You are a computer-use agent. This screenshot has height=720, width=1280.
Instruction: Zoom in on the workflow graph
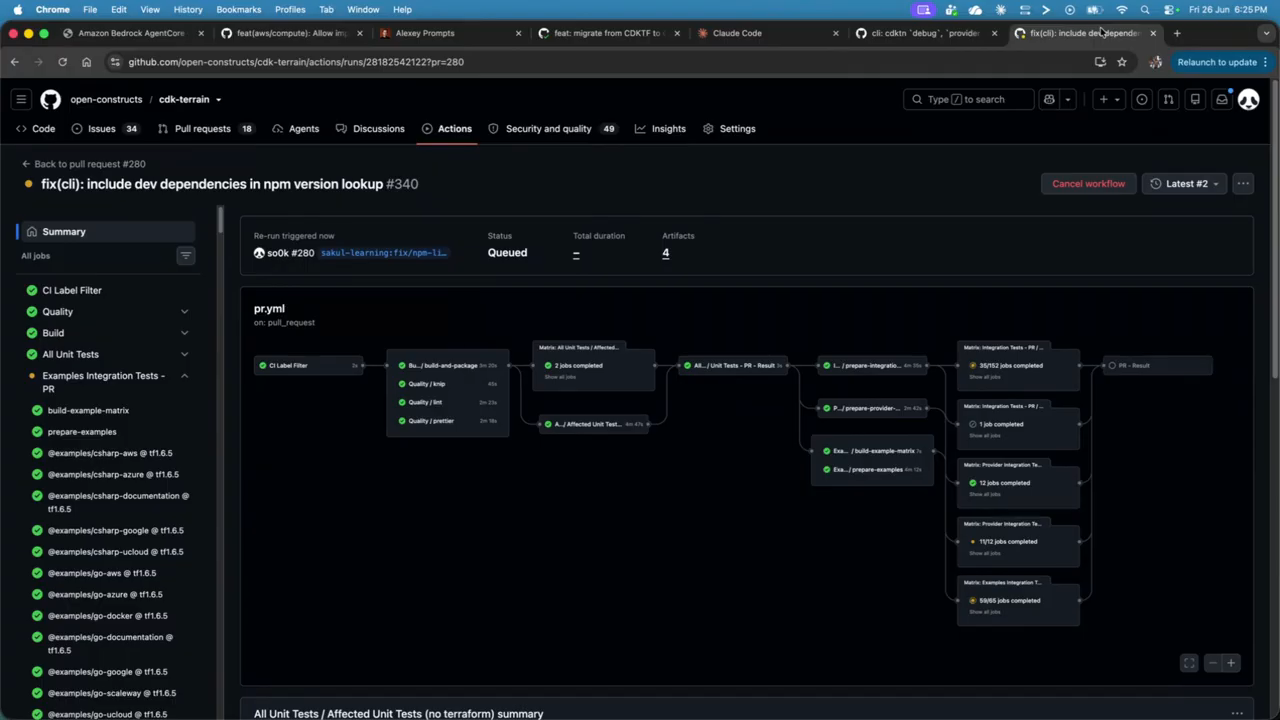(x=1231, y=663)
